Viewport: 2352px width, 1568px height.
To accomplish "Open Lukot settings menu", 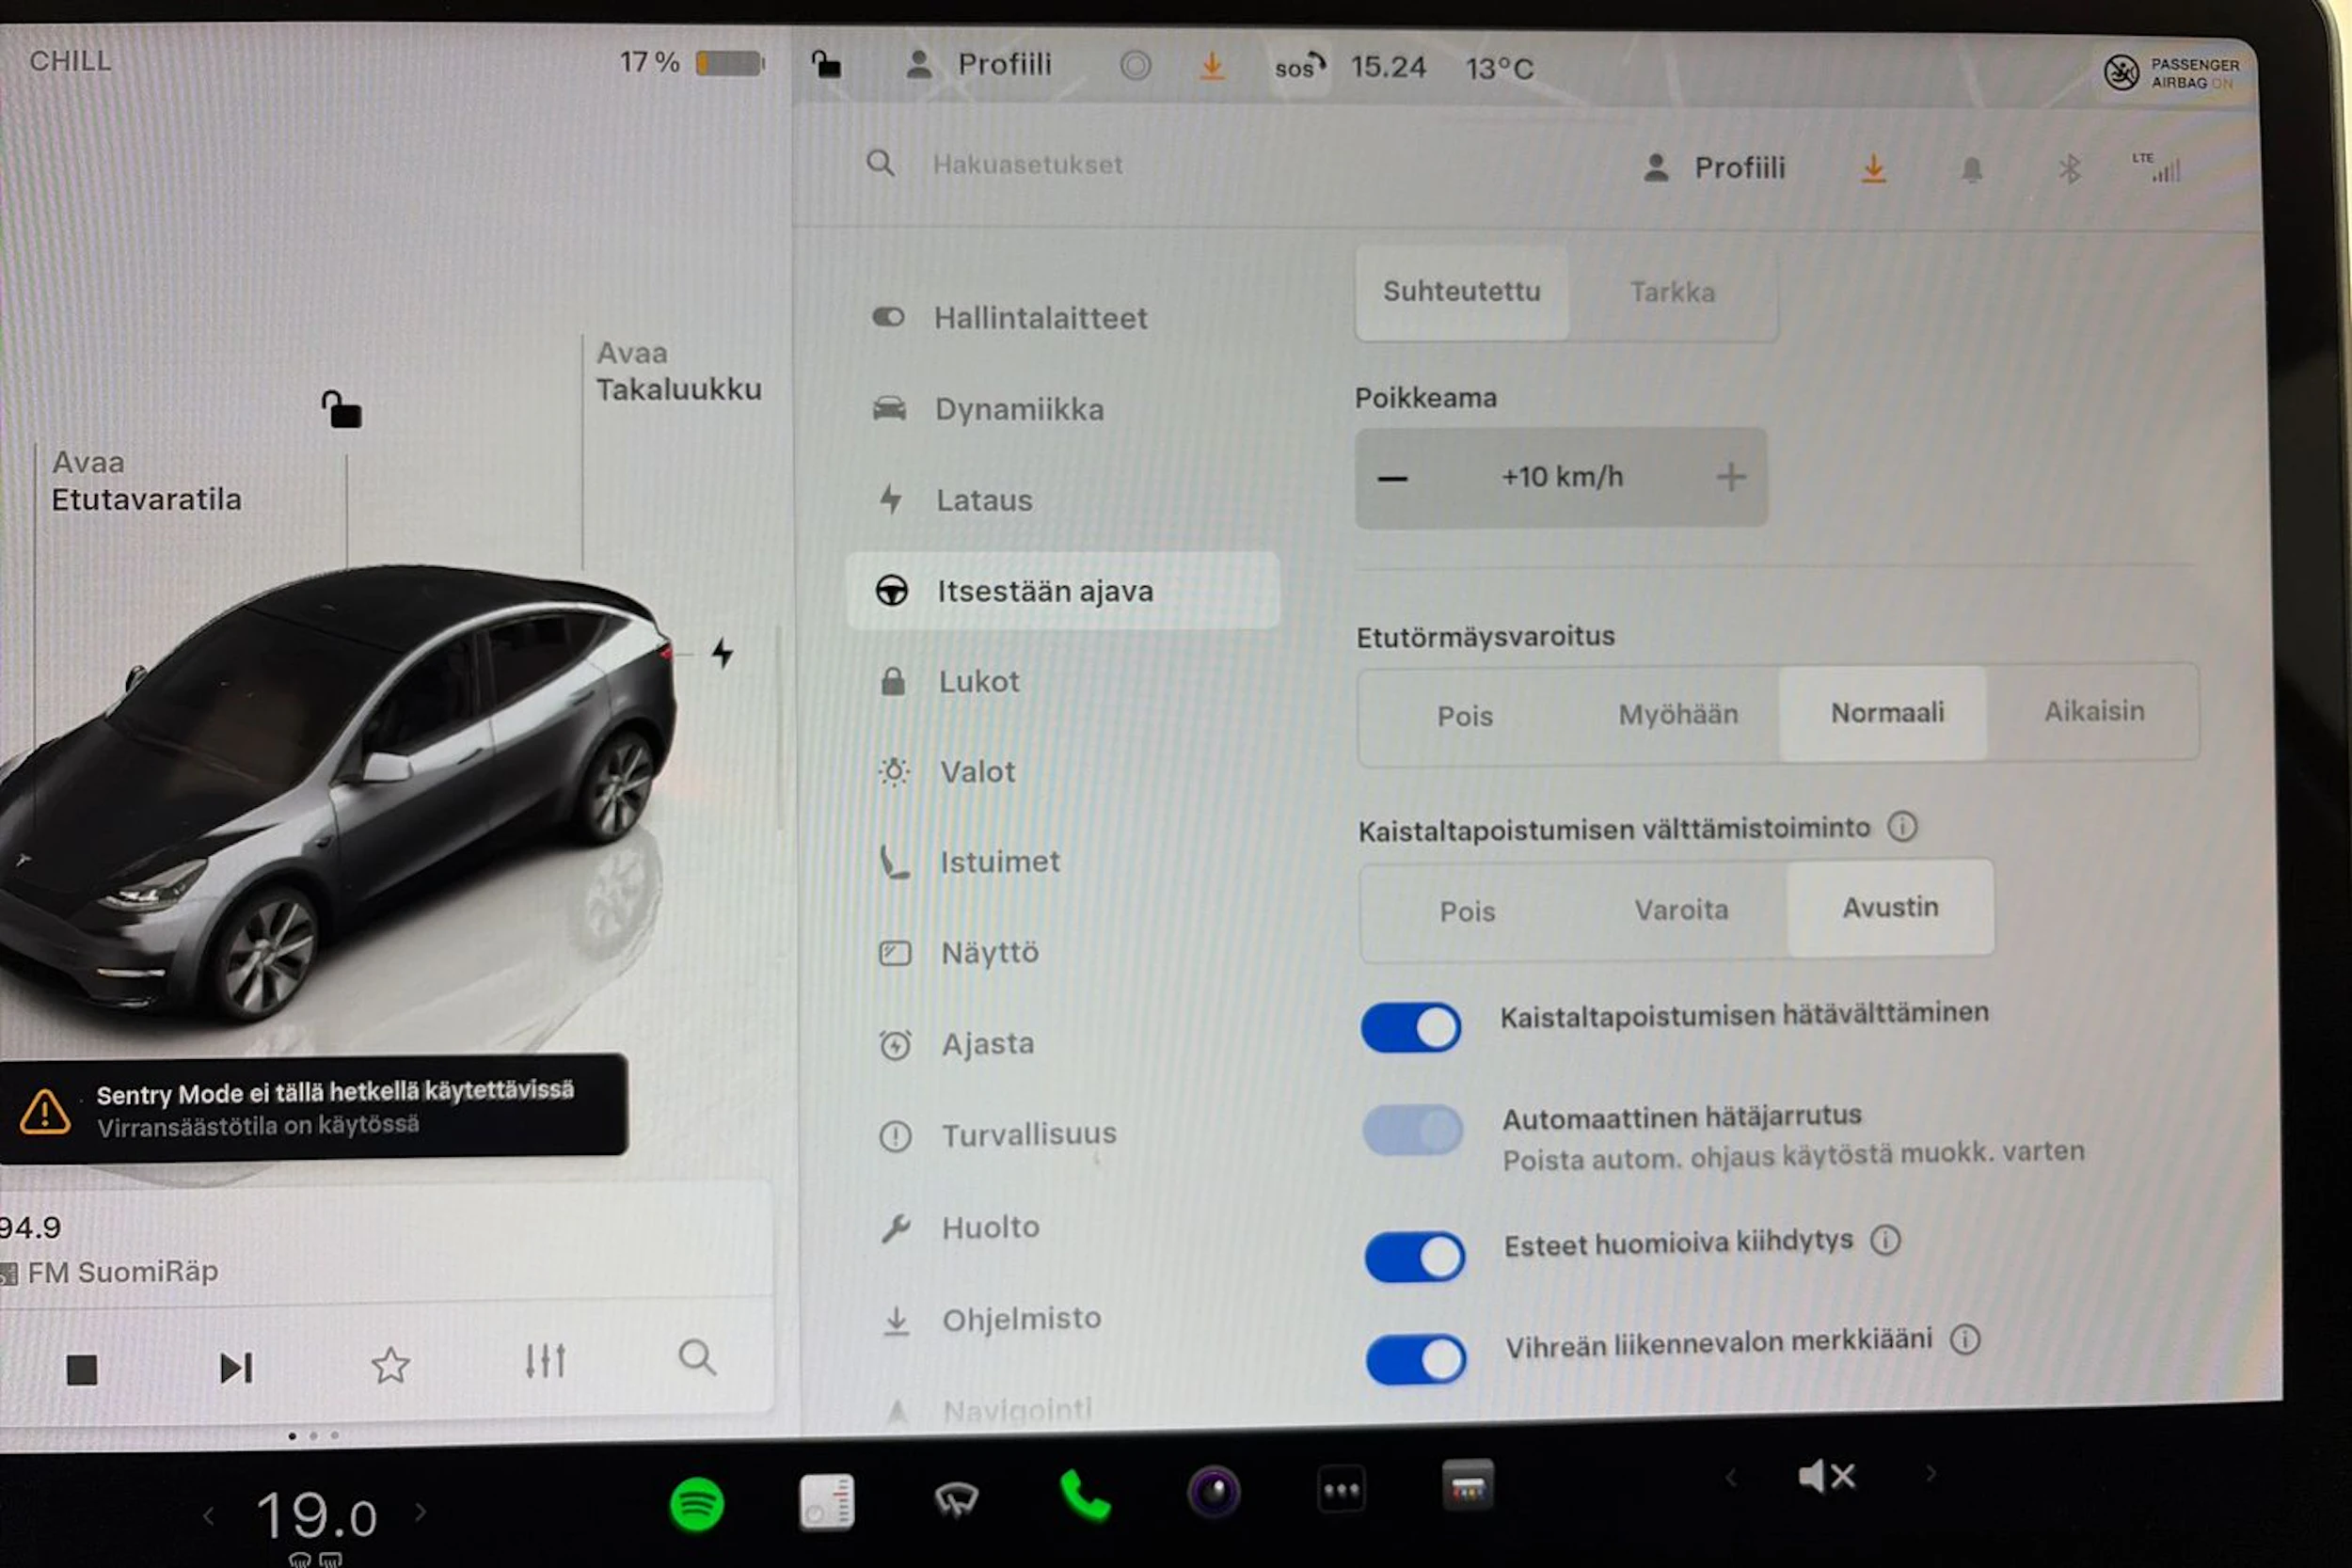I will coord(1062,681).
